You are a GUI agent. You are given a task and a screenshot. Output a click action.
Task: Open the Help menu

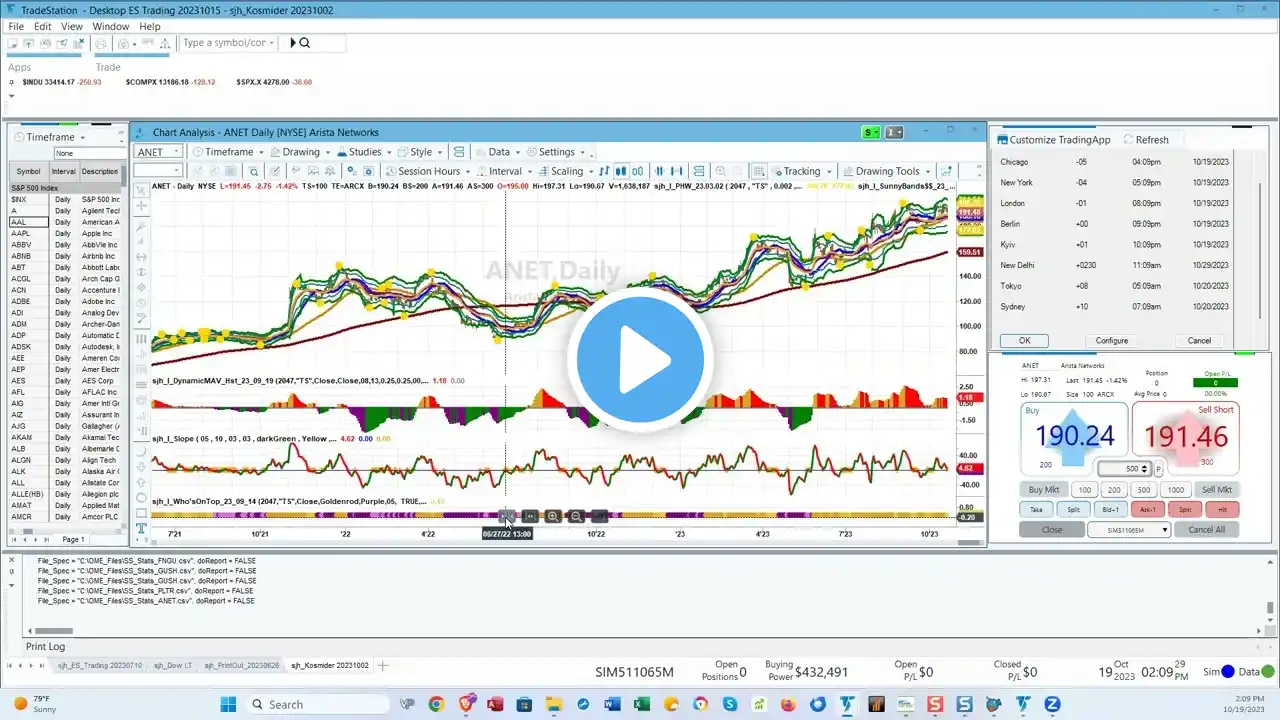[150, 26]
